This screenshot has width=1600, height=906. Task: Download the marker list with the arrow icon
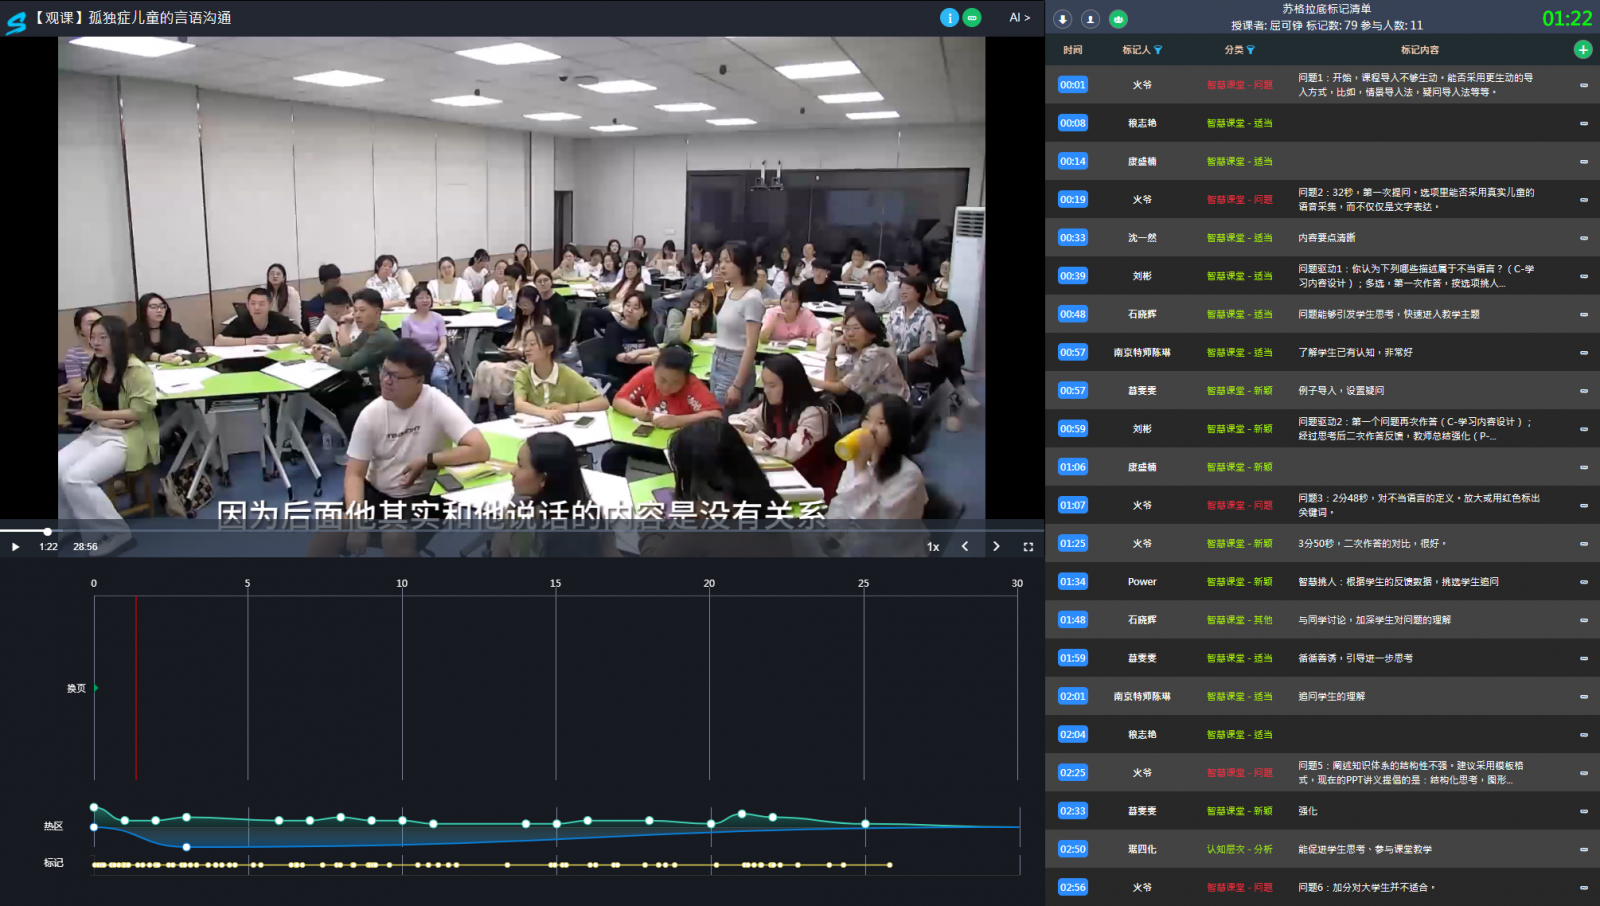pyautogui.click(x=1063, y=19)
